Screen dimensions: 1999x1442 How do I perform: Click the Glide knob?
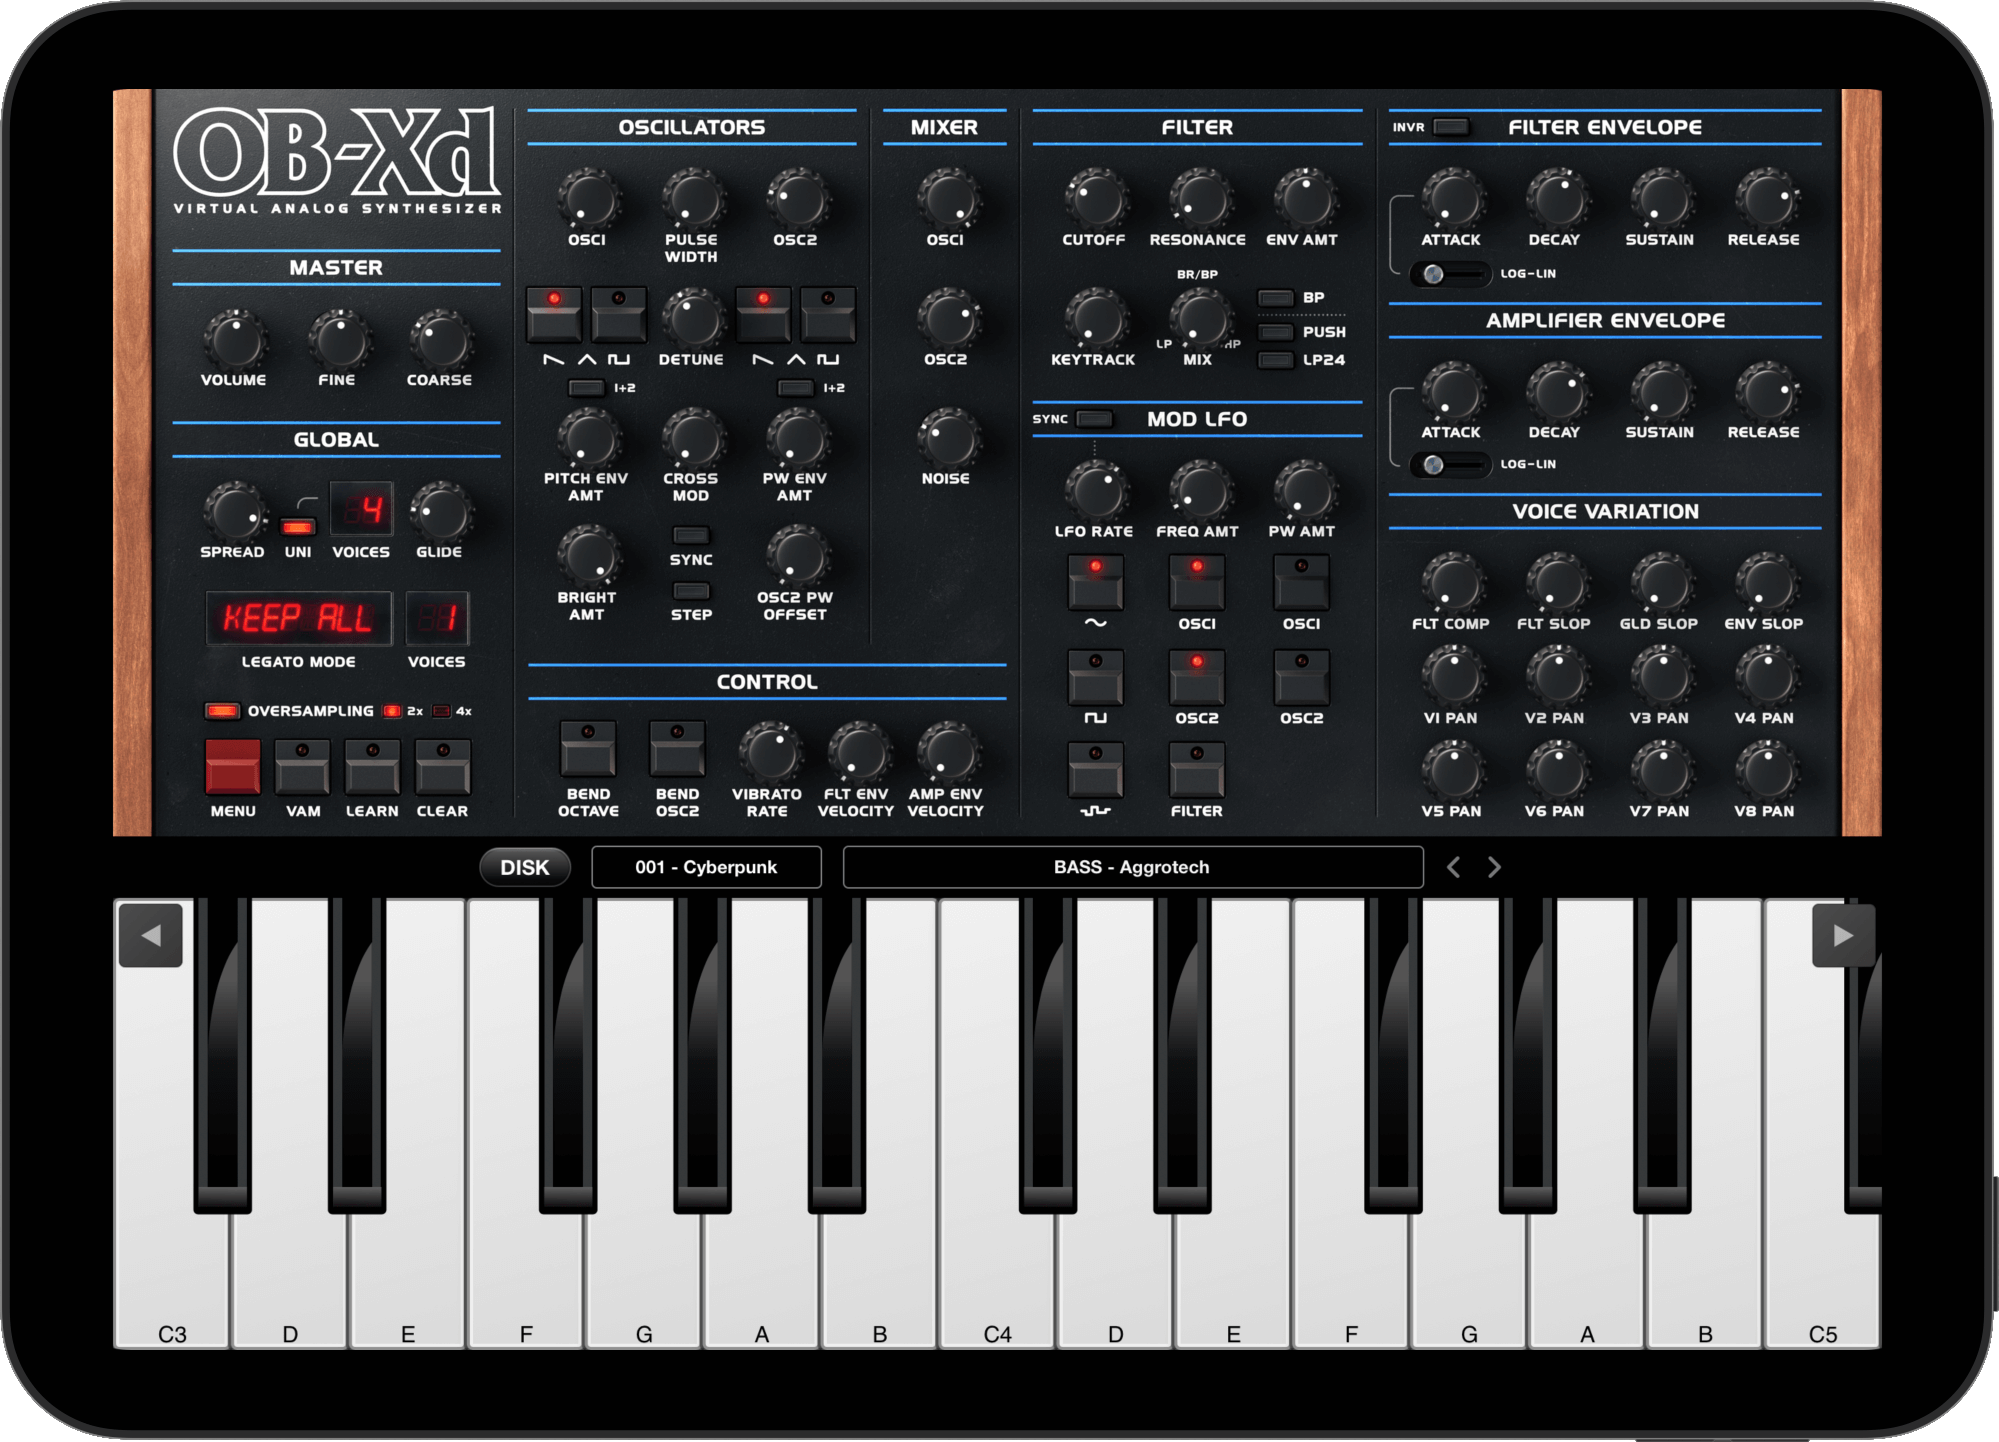click(440, 513)
